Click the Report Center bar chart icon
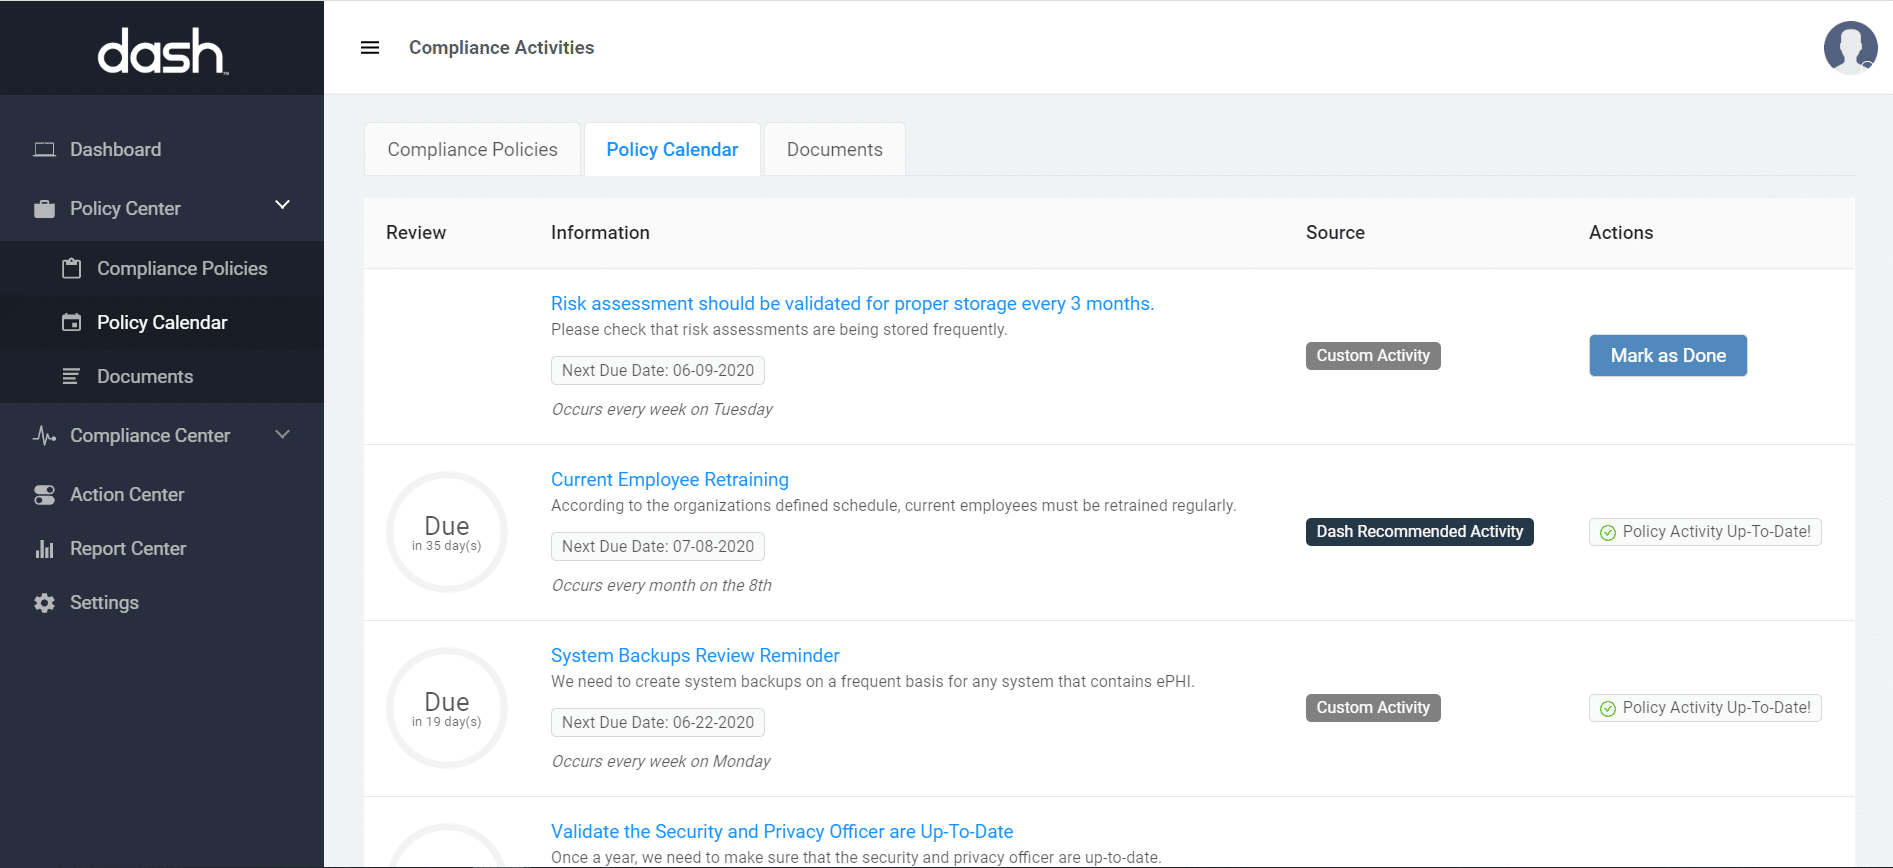1893x868 pixels. point(44,549)
